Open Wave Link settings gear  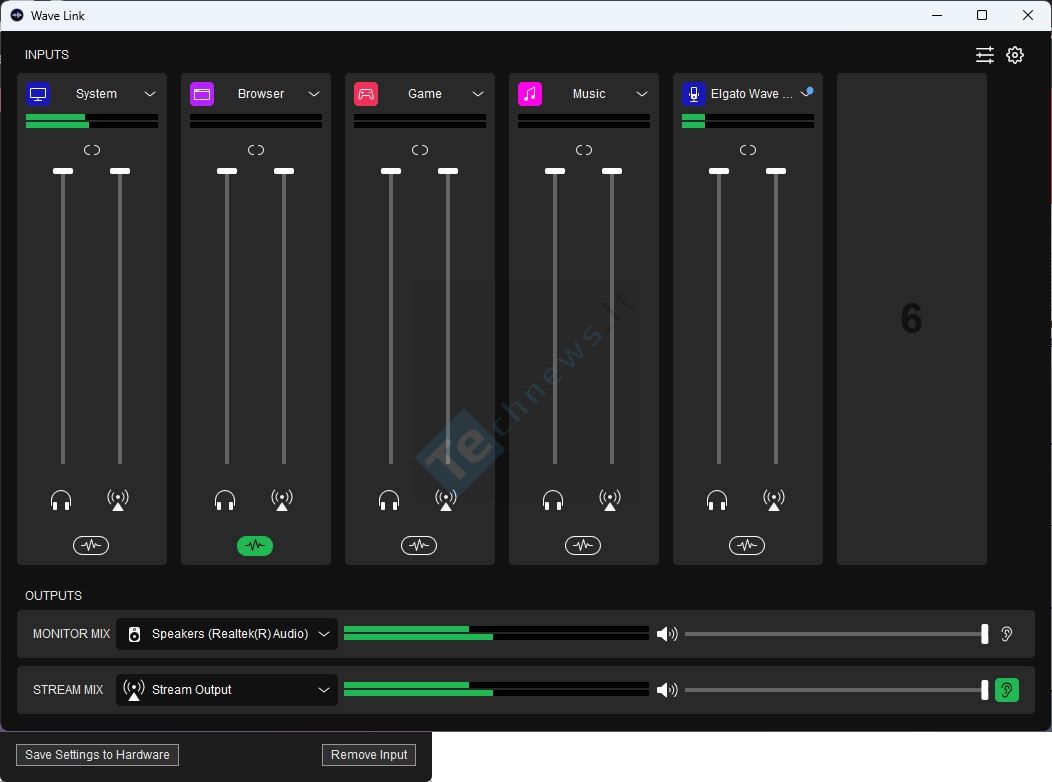(x=1015, y=55)
